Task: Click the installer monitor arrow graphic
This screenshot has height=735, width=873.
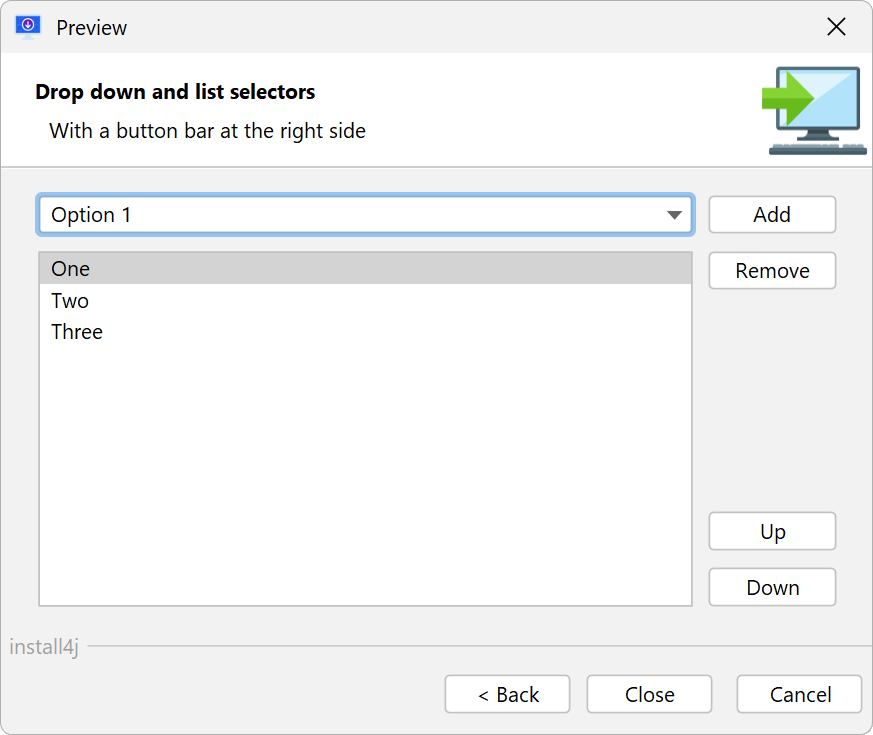Action: point(815,111)
